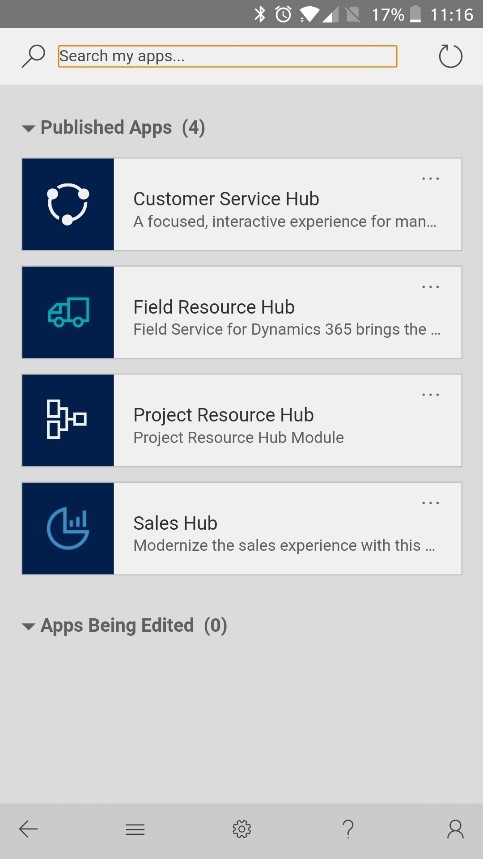Open the Customer Service Hub app icon

click(x=68, y=204)
